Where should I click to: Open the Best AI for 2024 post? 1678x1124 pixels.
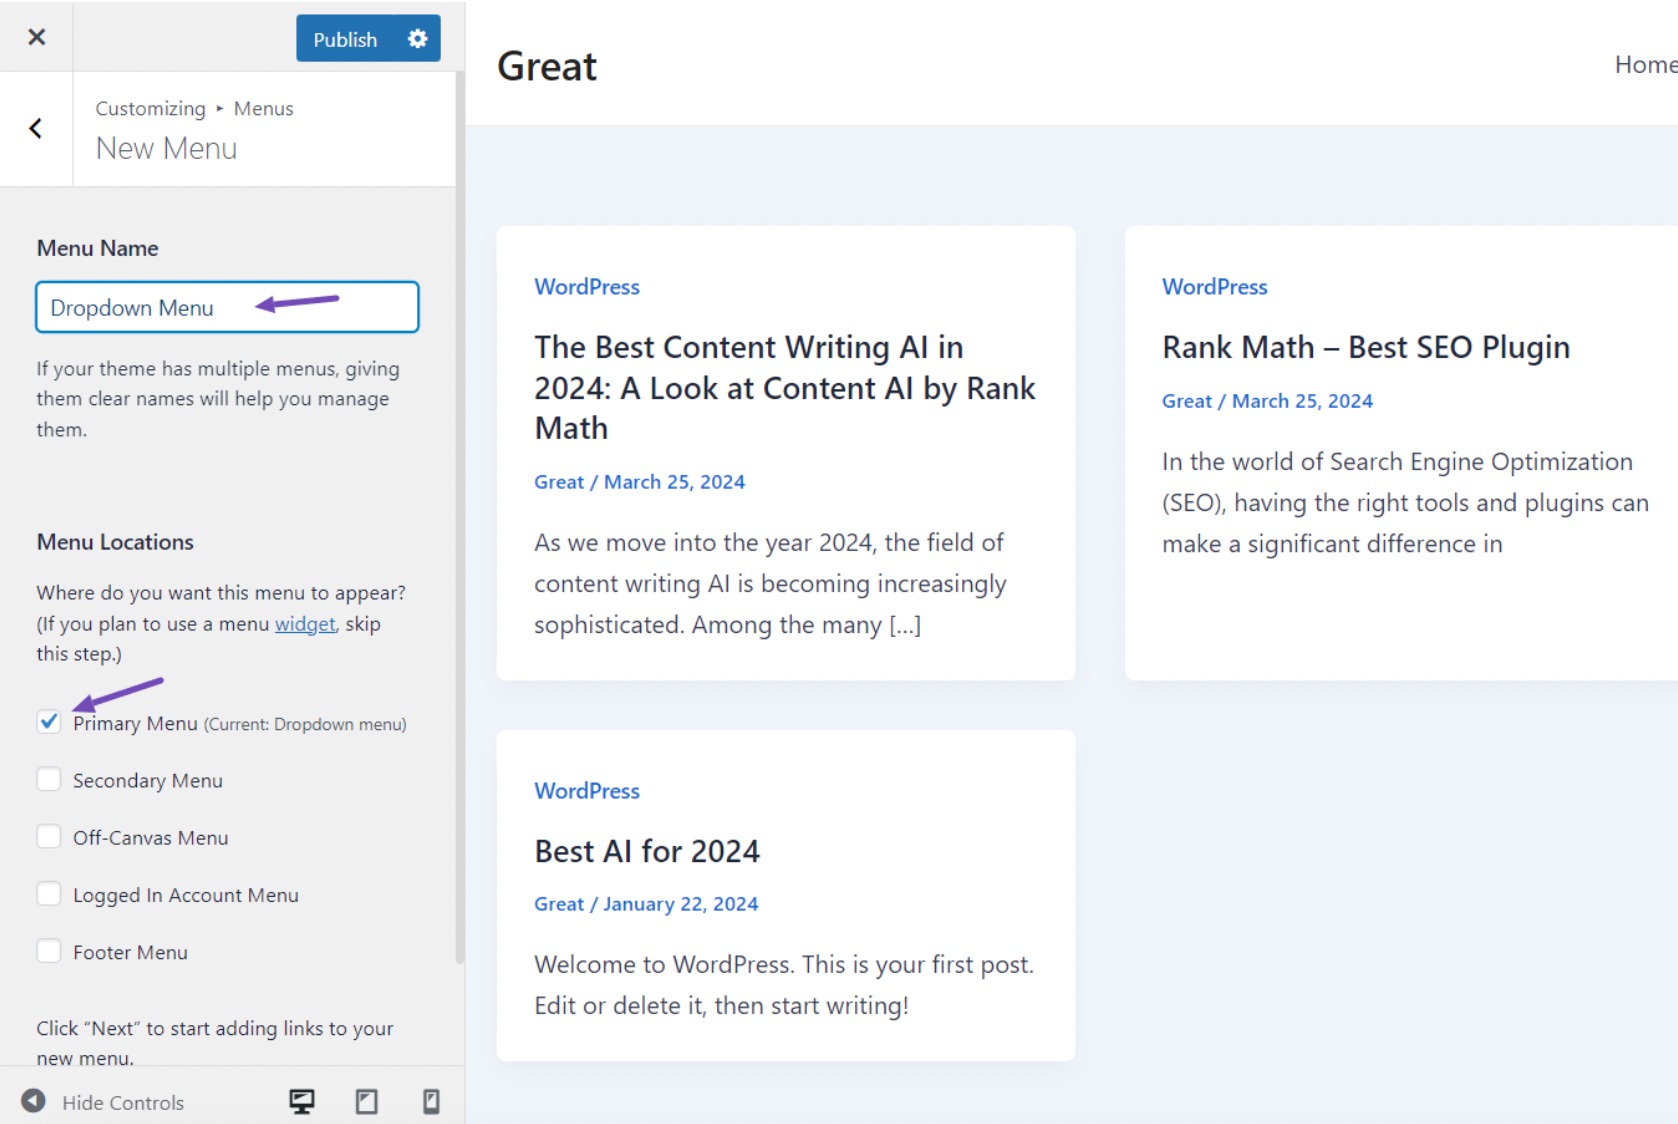(x=647, y=851)
